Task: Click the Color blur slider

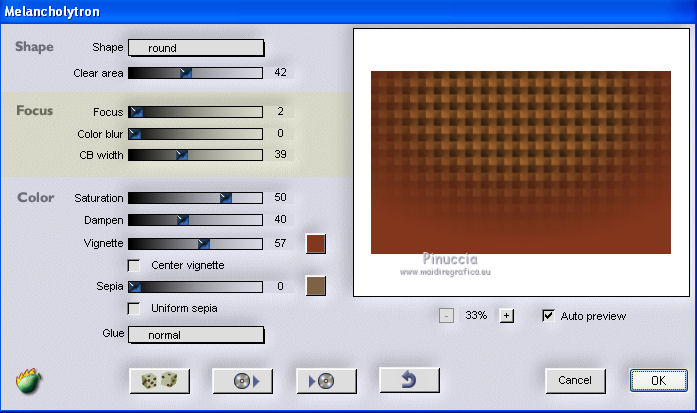Action: point(195,134)
